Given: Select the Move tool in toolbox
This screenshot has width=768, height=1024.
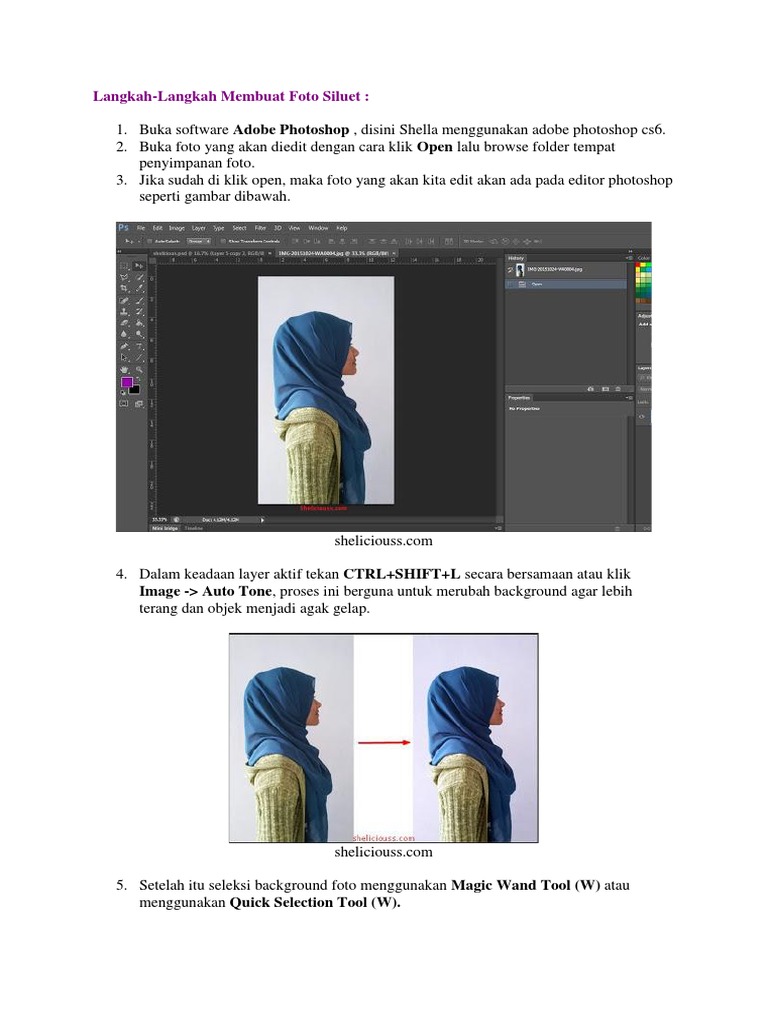Looking at the screenshot, I should [x=139, y=266].
